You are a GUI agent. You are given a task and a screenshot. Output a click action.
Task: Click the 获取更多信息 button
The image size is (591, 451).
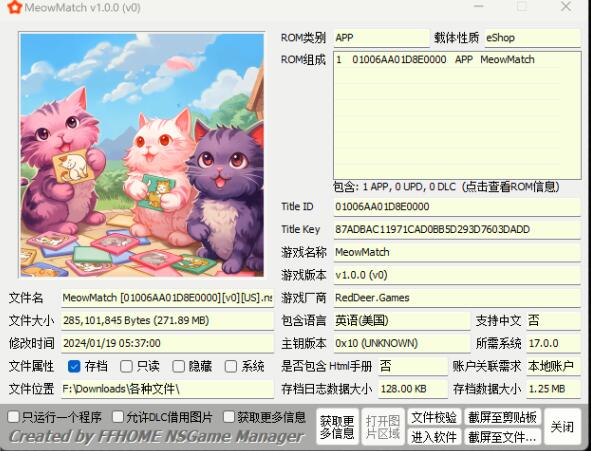click(337, 427)
